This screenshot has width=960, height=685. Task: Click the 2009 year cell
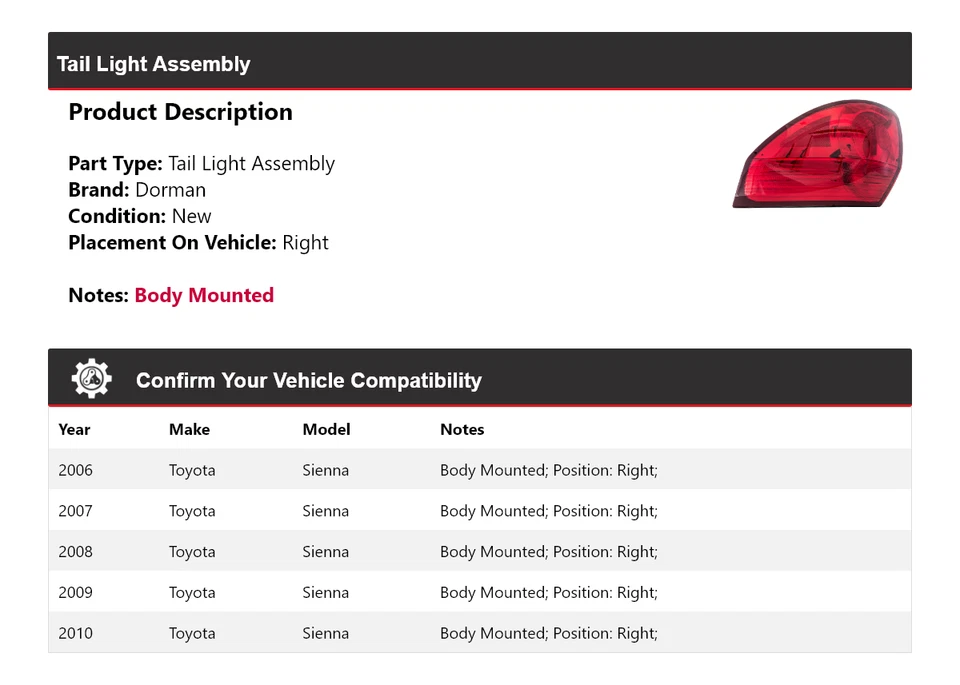pos(75,592)
